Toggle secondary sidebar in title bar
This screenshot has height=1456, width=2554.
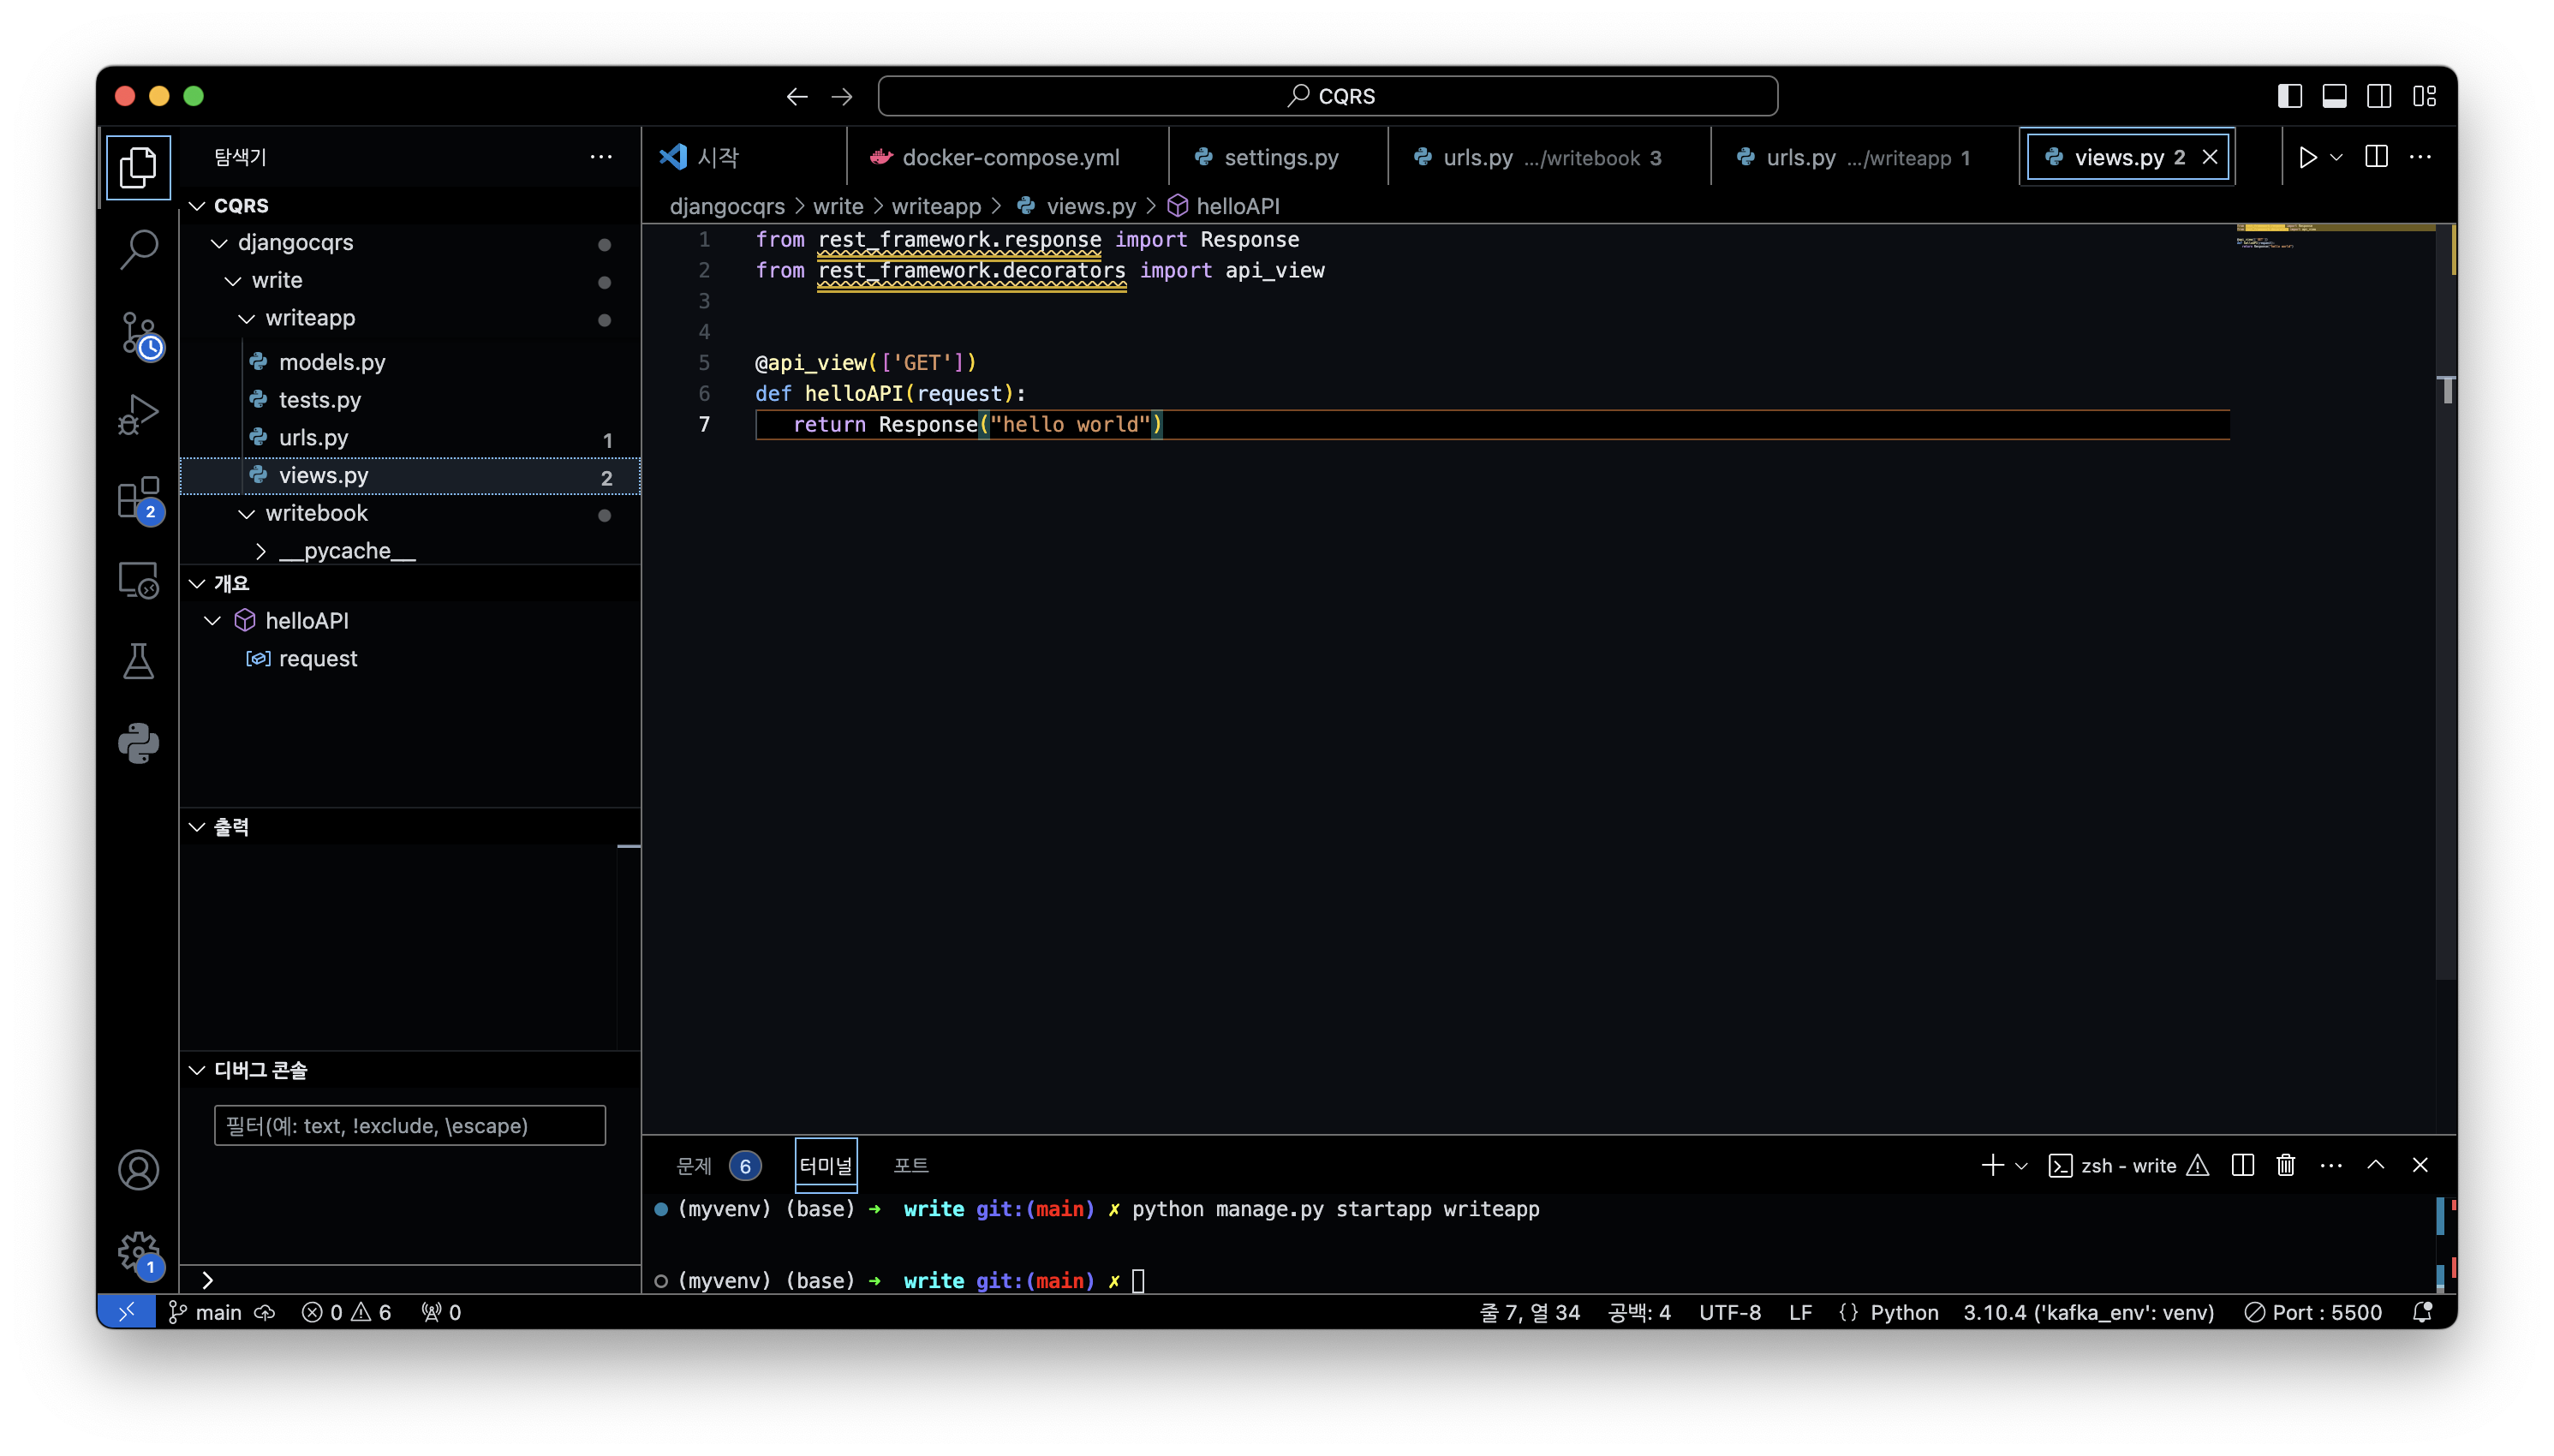pyautogui.click(x=2379, y=96)
